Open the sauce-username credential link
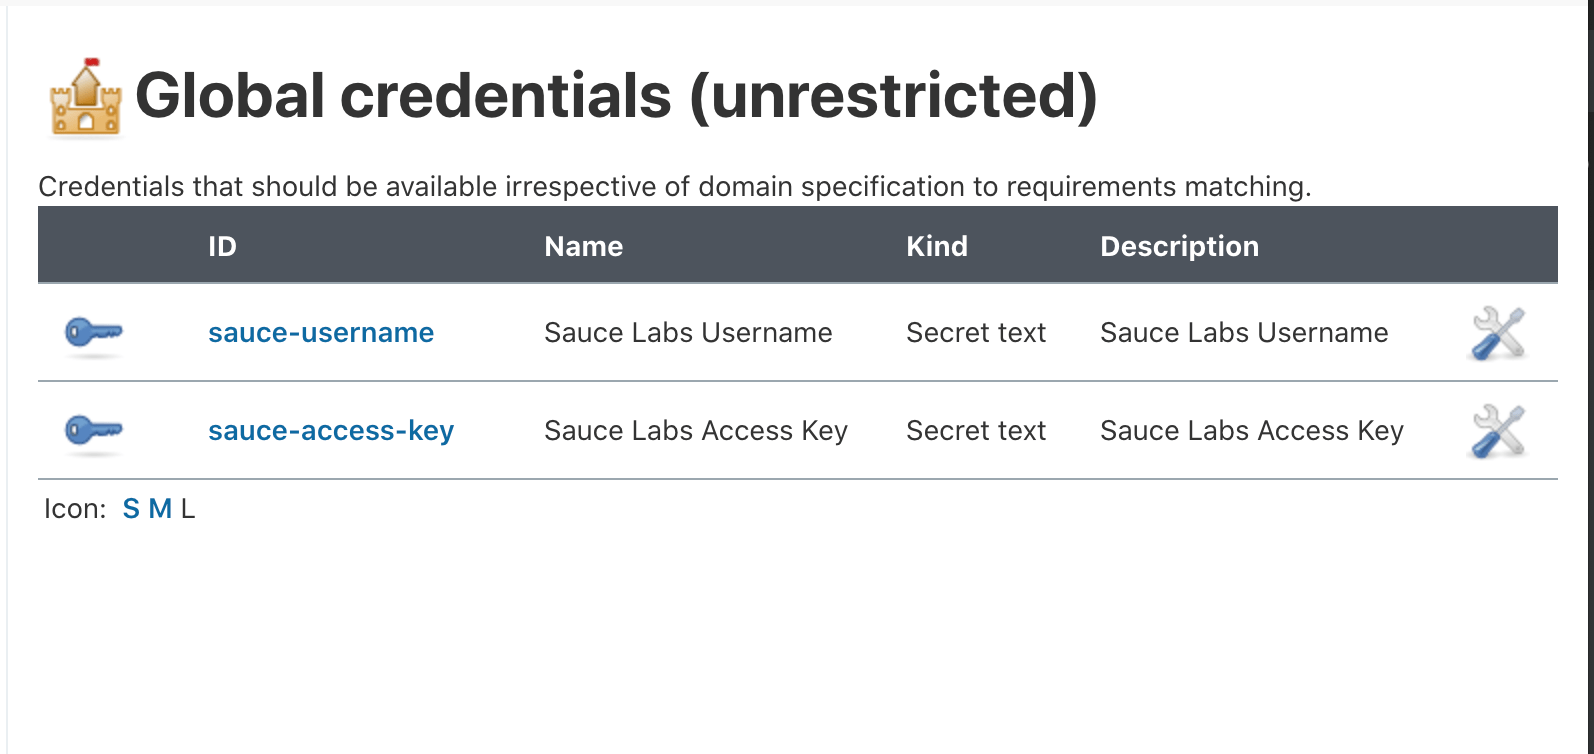The width and height of the screenshot is (1594, 754). pyautogui.click(x=321, y=333)
